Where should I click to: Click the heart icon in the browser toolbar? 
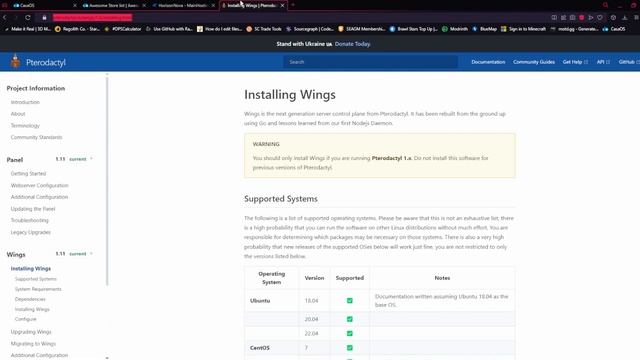tap(600, 18)
